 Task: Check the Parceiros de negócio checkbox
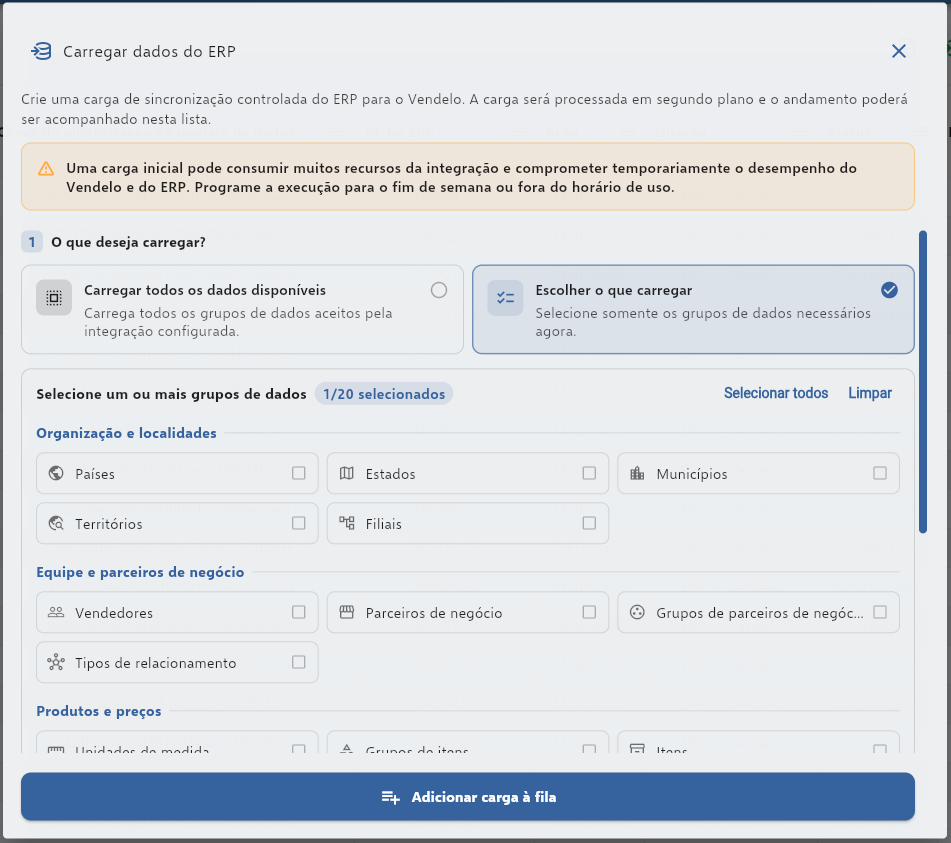click(x=589, y=612)
